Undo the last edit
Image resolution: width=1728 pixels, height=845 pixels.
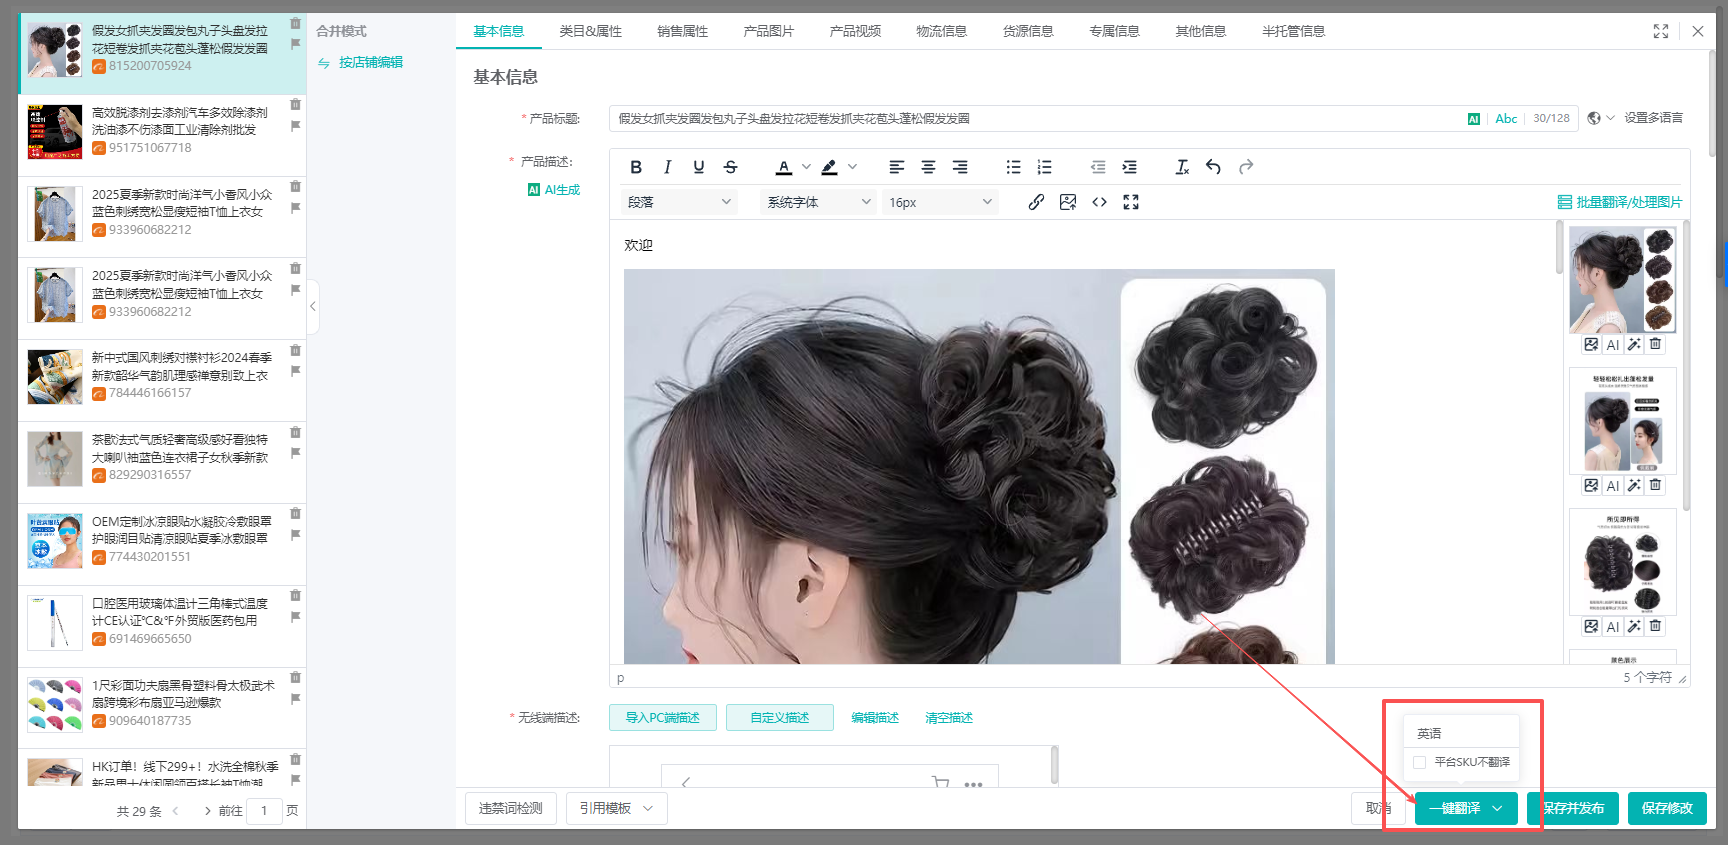click(x=1213, y=167)
